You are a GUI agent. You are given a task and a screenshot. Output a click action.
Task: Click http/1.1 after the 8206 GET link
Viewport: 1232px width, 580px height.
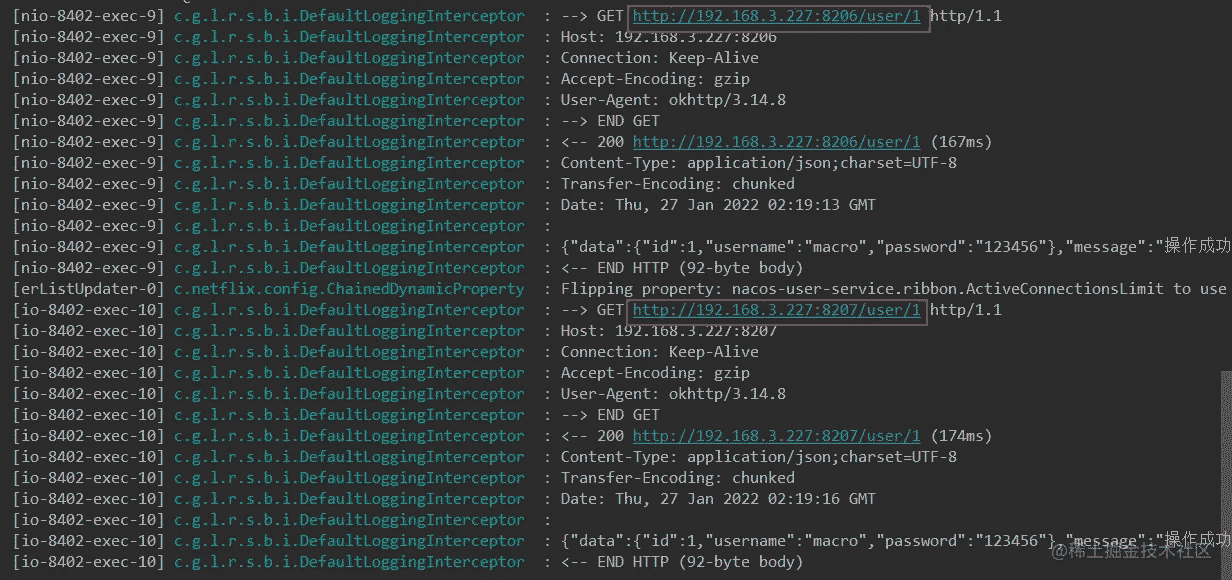pos(965,16)
